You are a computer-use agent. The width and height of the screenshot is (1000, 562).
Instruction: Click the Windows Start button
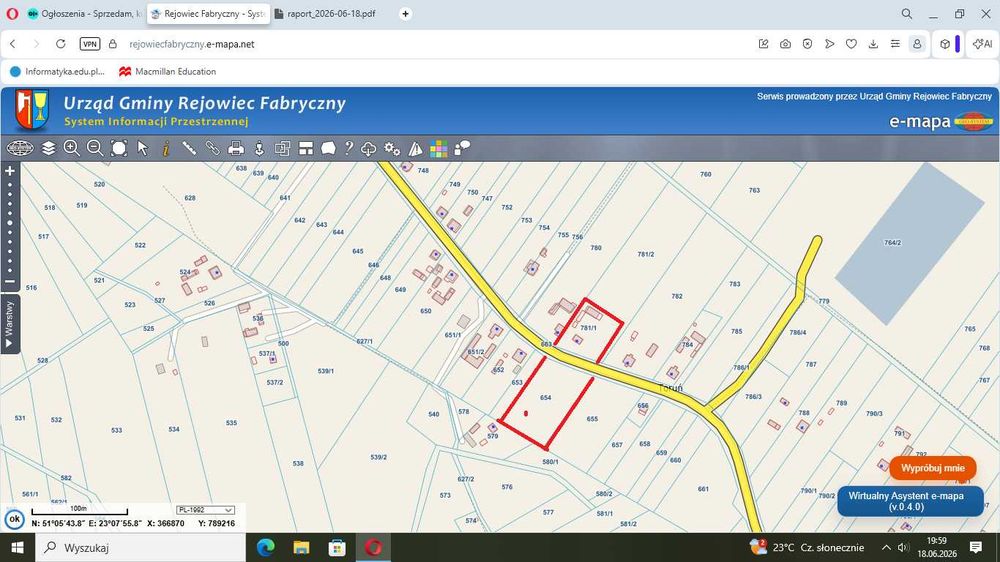pyautogui.click(x=17, y=547)
